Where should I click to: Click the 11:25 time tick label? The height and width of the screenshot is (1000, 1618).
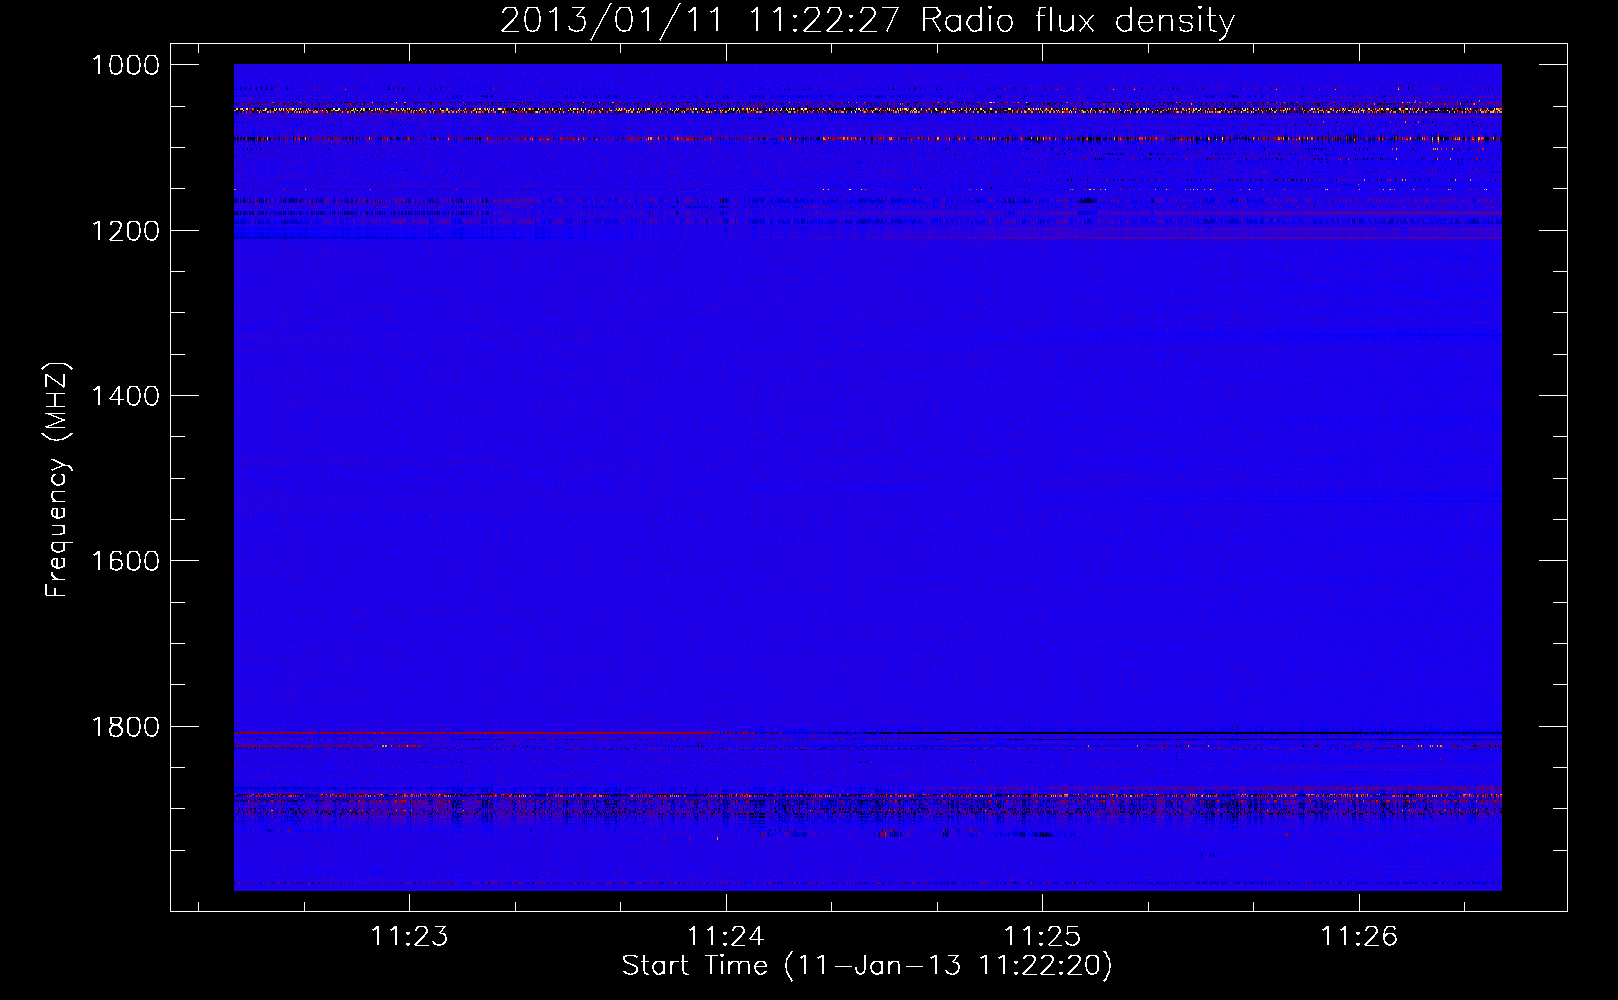tap(1042, 936)
